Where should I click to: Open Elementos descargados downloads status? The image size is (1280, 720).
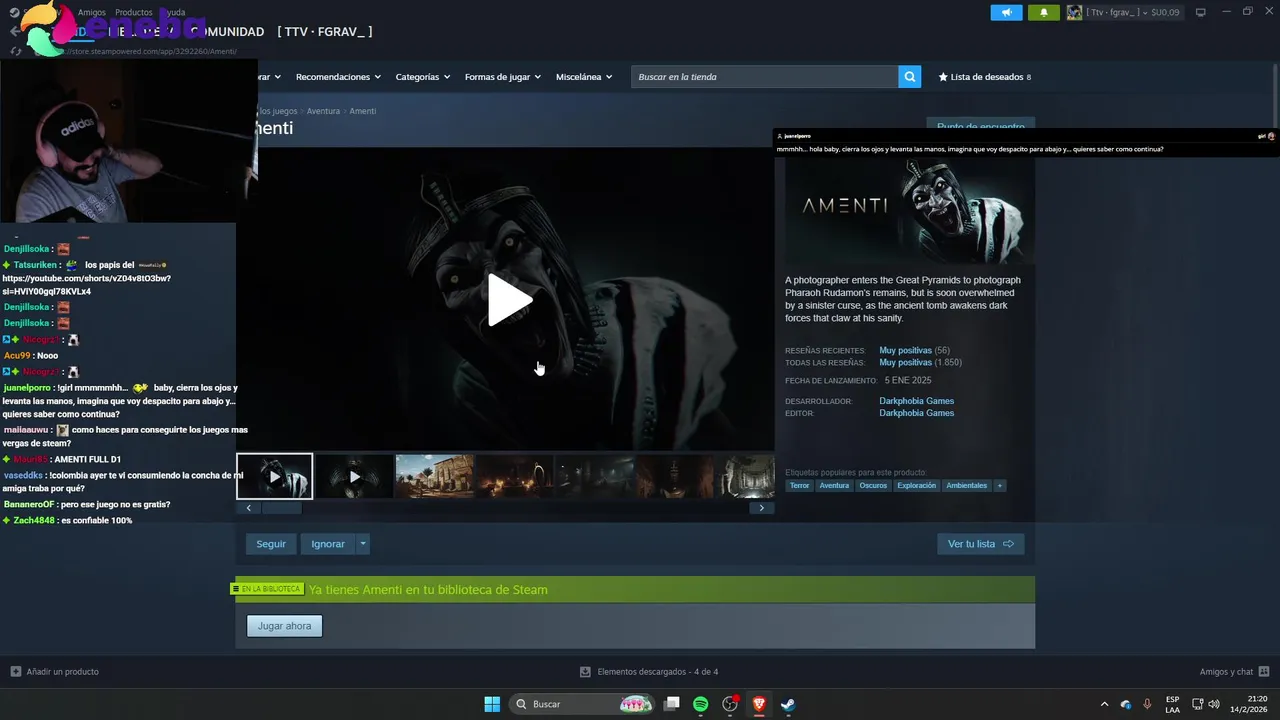point(649,672)
